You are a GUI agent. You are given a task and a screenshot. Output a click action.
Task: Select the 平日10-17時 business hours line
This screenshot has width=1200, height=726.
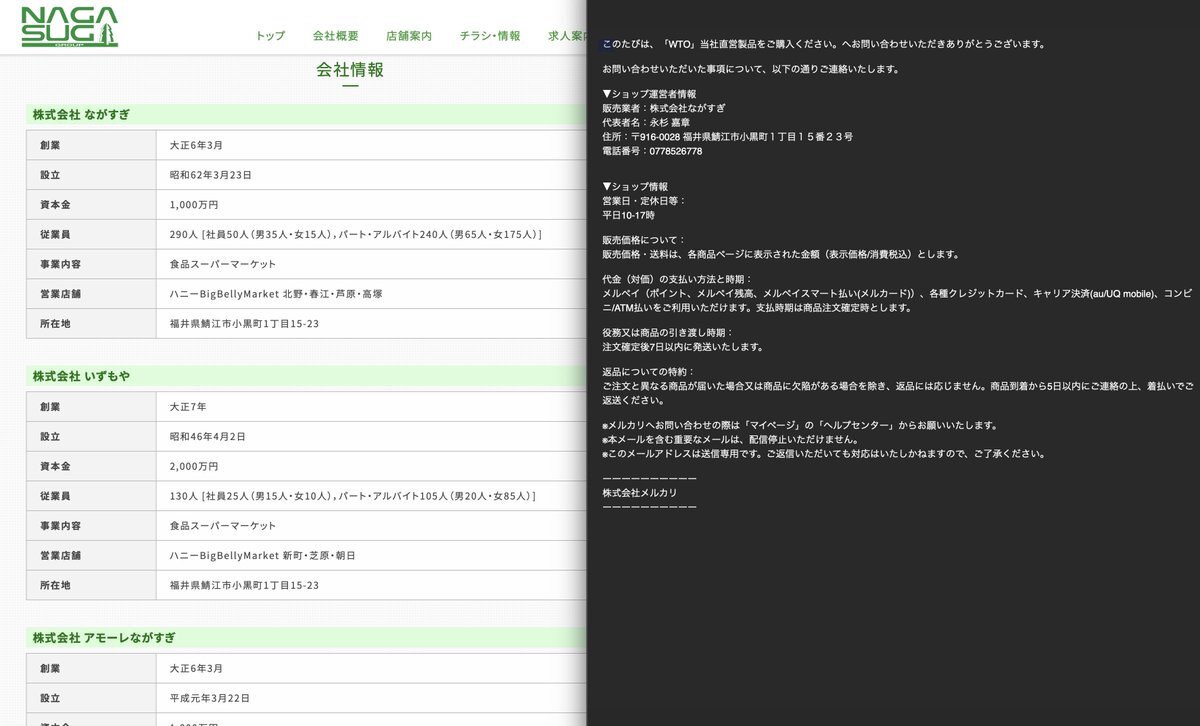pyautogui.click(x=628, y=215)
